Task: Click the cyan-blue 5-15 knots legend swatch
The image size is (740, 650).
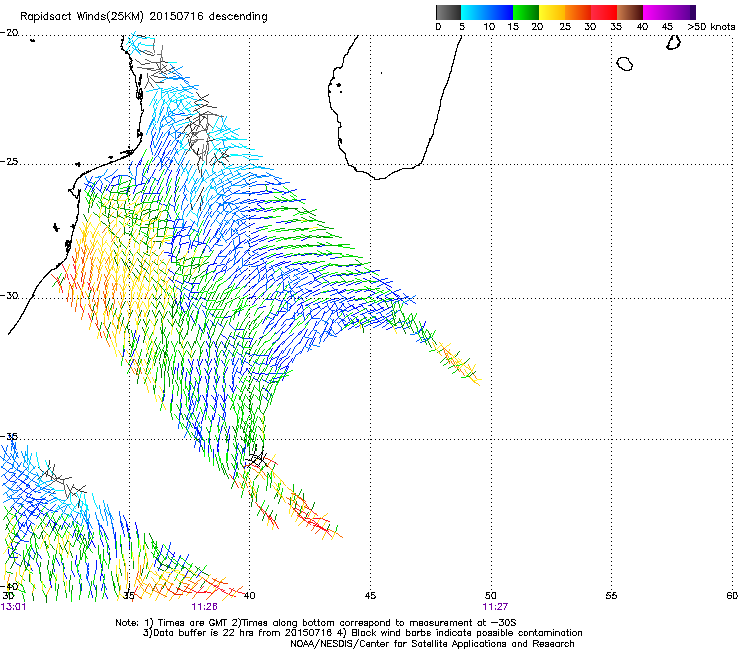Action: tap(487, 12)
